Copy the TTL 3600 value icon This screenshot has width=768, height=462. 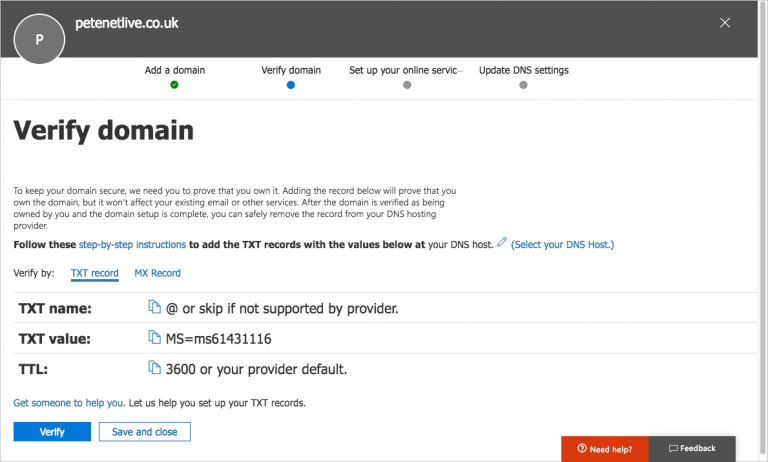154,368
